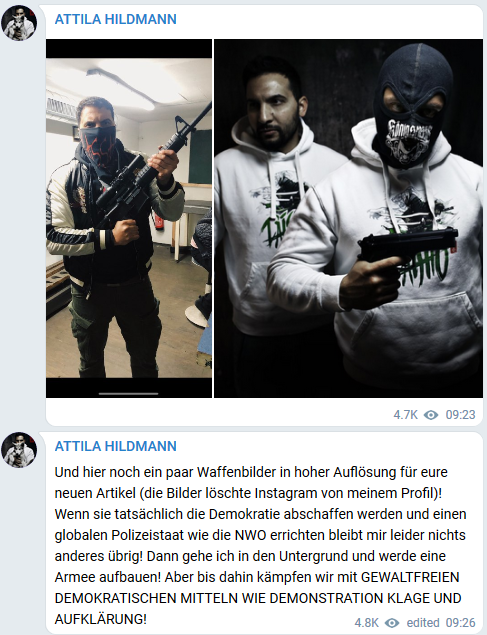Click the 'edited' label on the second message
The width and height of the screenshot is (487, 635).
tap(423, 622)
